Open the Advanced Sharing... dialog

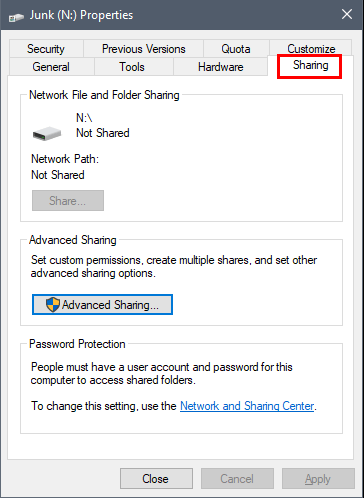[x=102, y=305]
